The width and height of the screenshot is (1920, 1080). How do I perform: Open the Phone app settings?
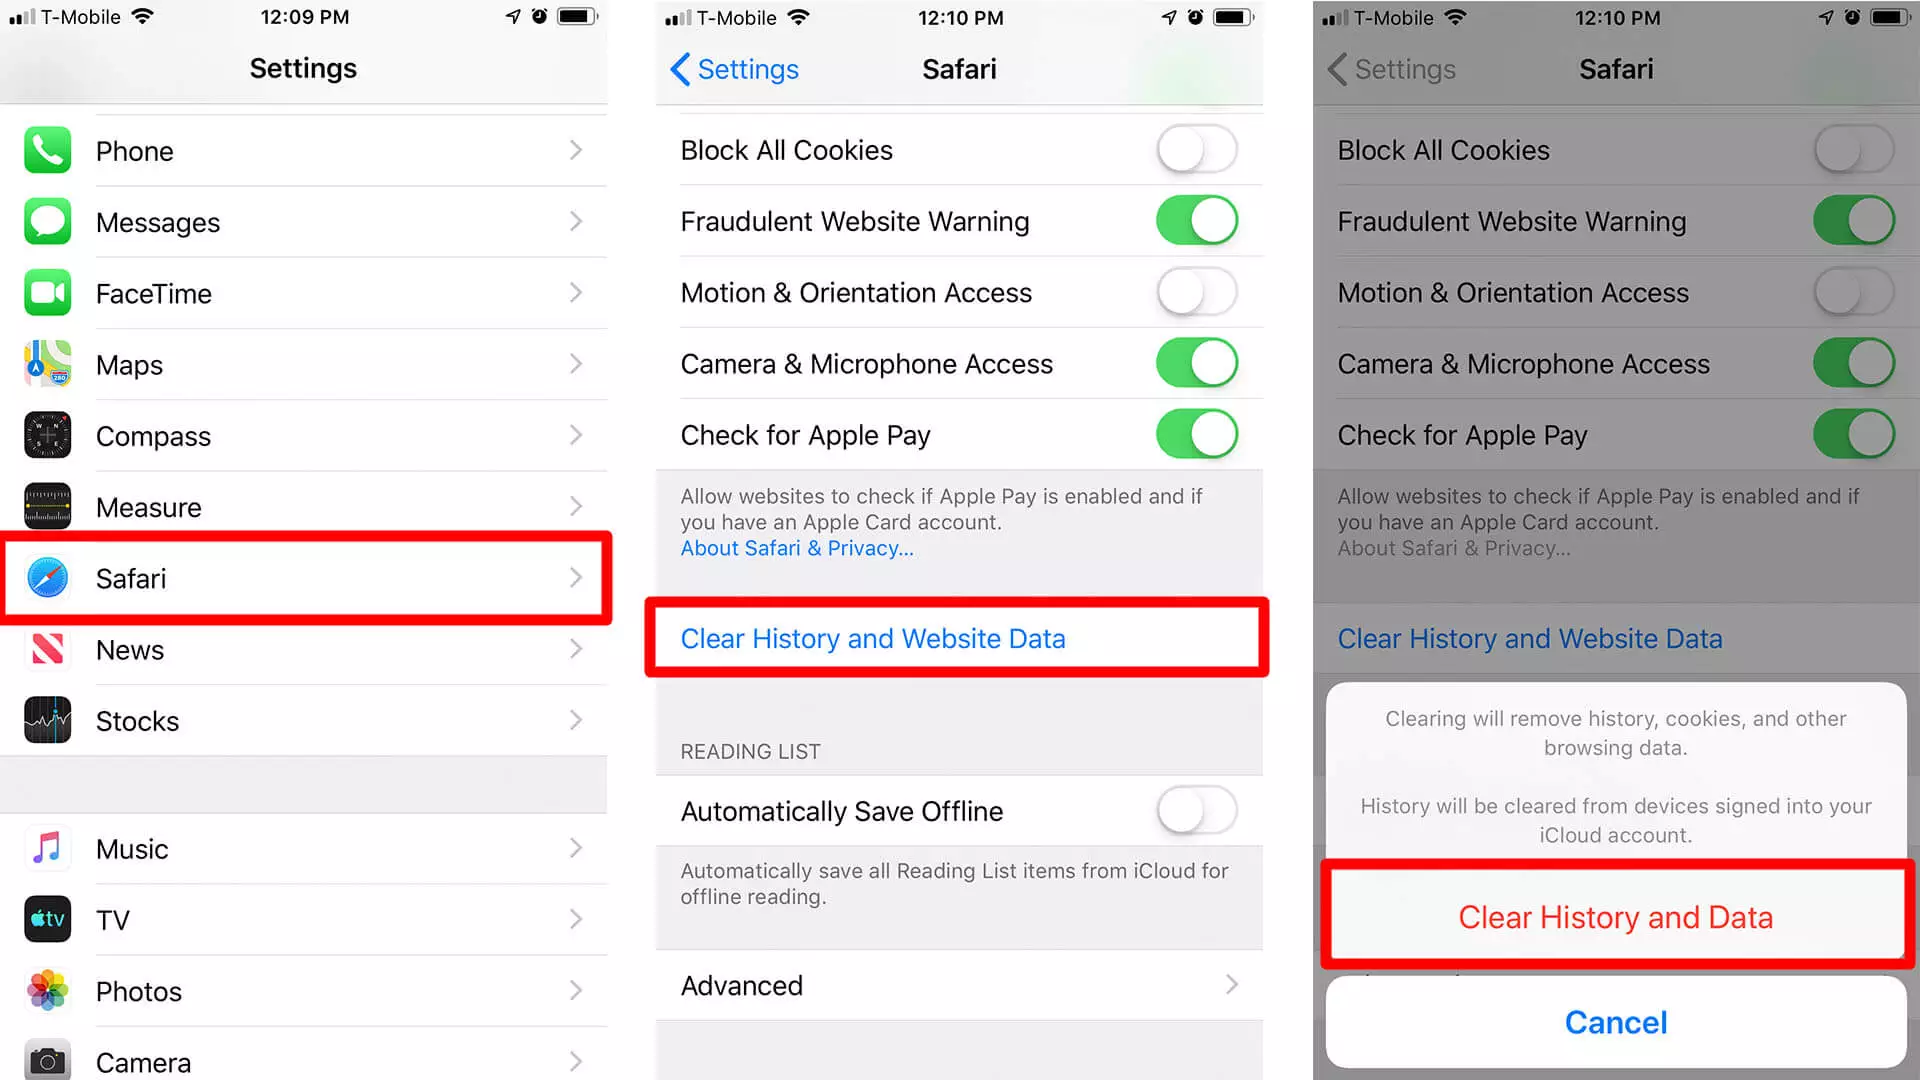click(x=301, y=150)
